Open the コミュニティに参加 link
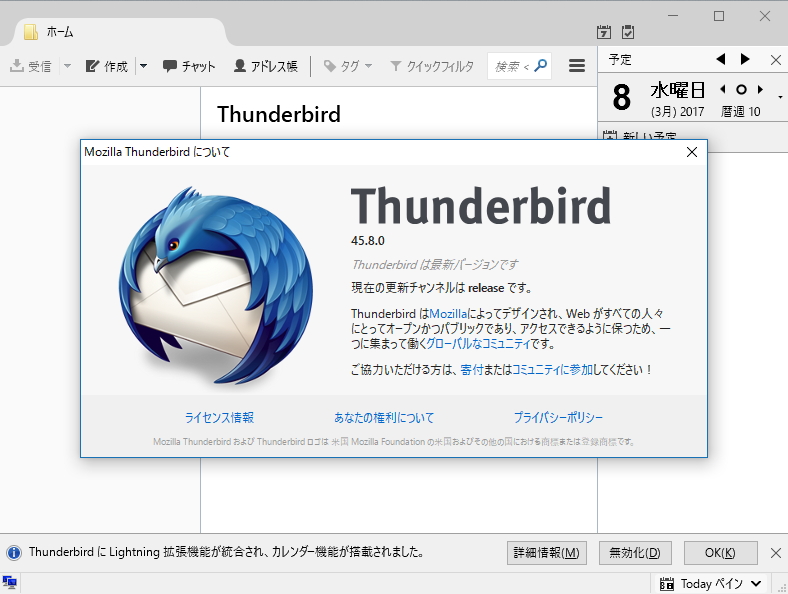This screenshot has height=594, width=788. (x=552, y=370)
